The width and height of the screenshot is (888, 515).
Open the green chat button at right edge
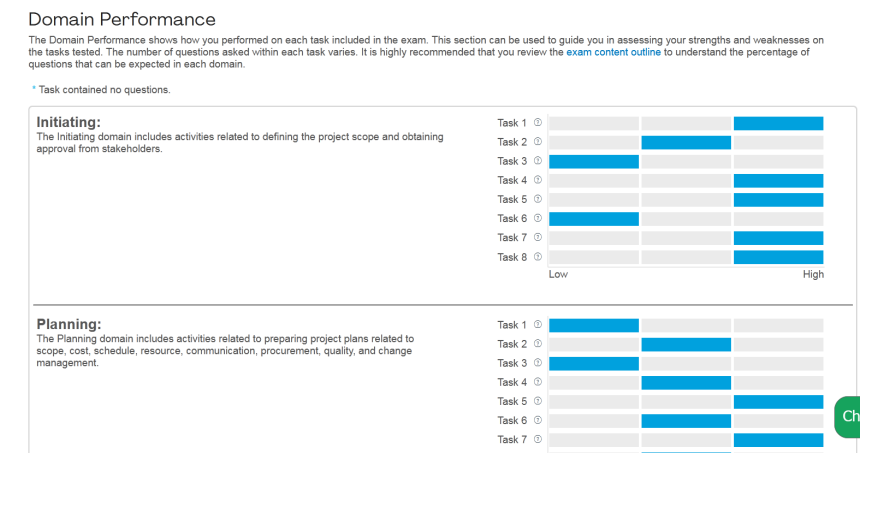(847, 417)
